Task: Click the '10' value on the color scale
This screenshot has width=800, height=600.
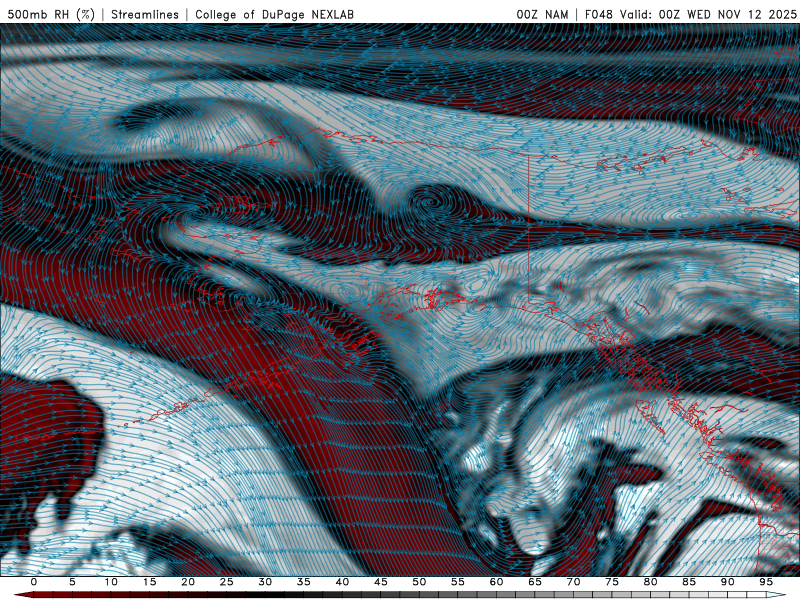Action: pyautogui.click(x=111, y=582)
